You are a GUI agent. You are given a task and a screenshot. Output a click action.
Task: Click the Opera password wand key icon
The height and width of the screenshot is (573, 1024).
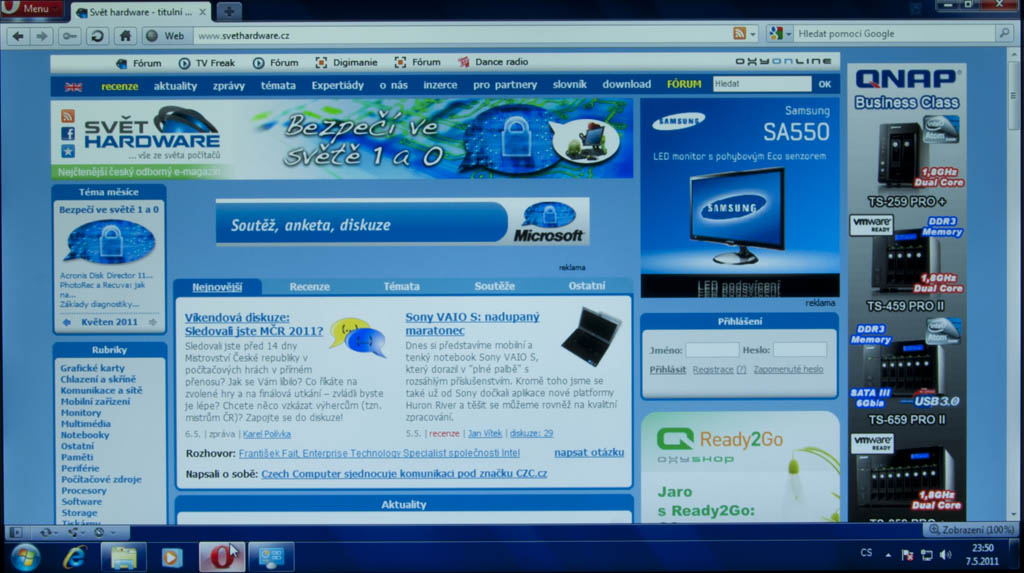click(x=69, y=35)
